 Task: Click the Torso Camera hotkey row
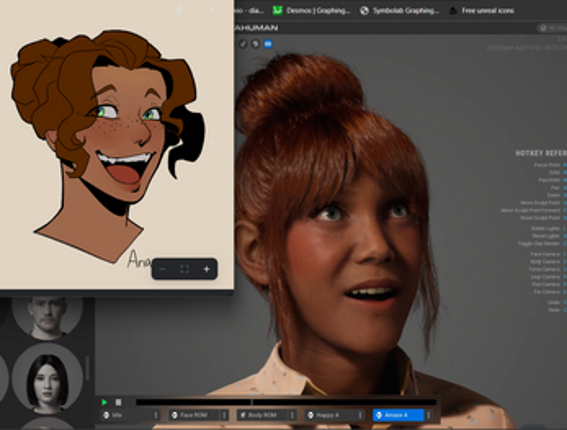tap(548, 269)
